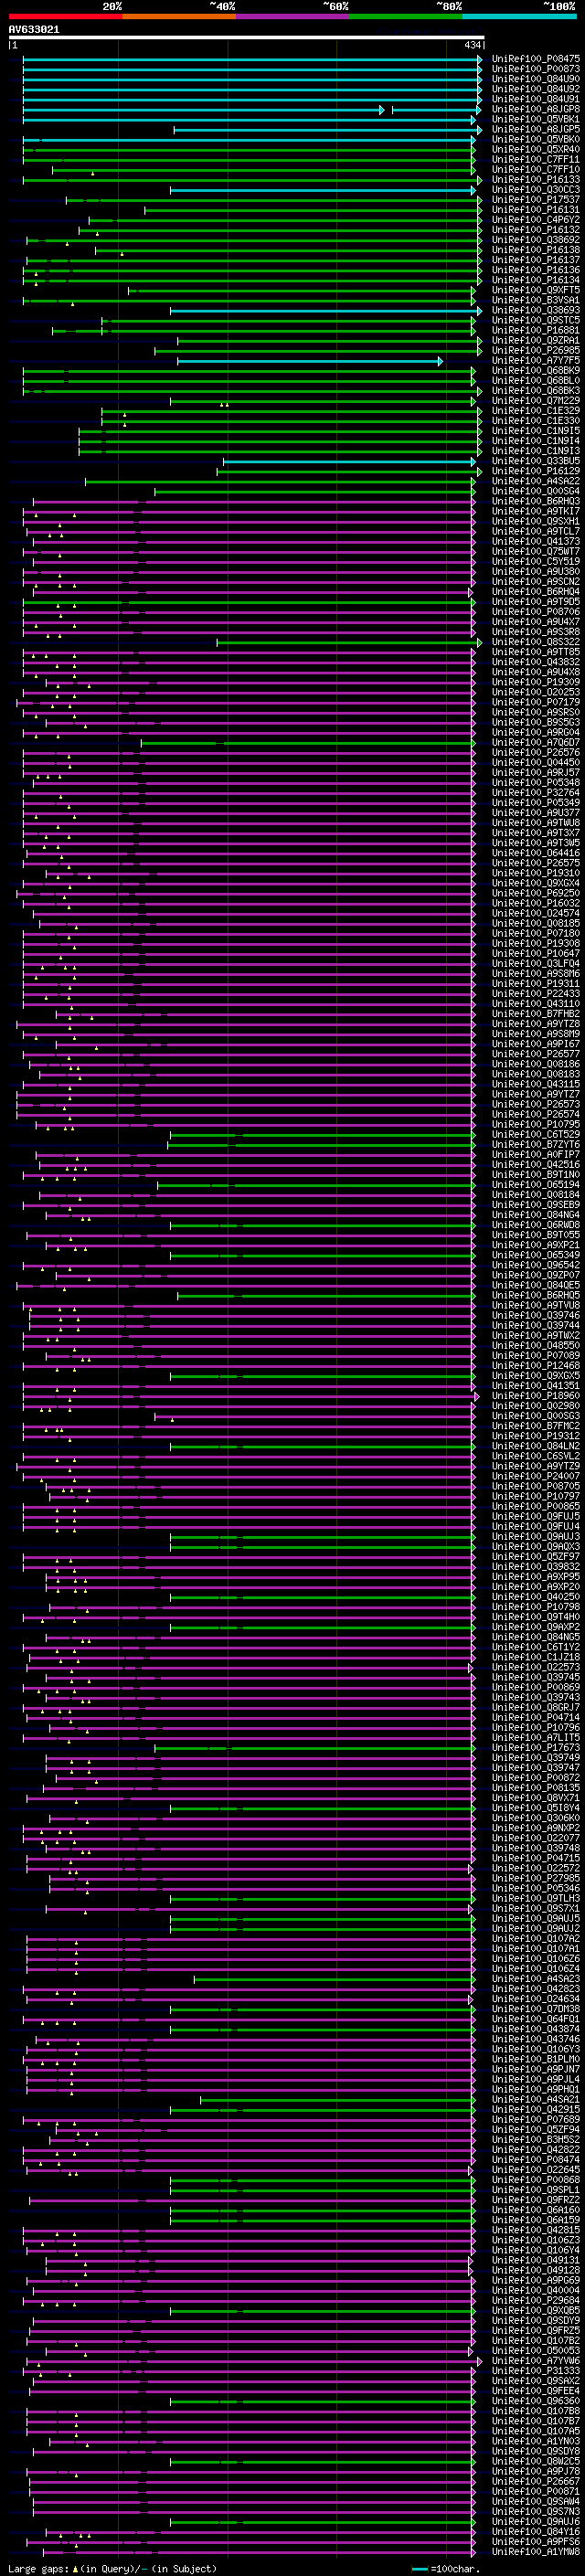Select hit label UniRef100_Q96360

point(535,2401)
